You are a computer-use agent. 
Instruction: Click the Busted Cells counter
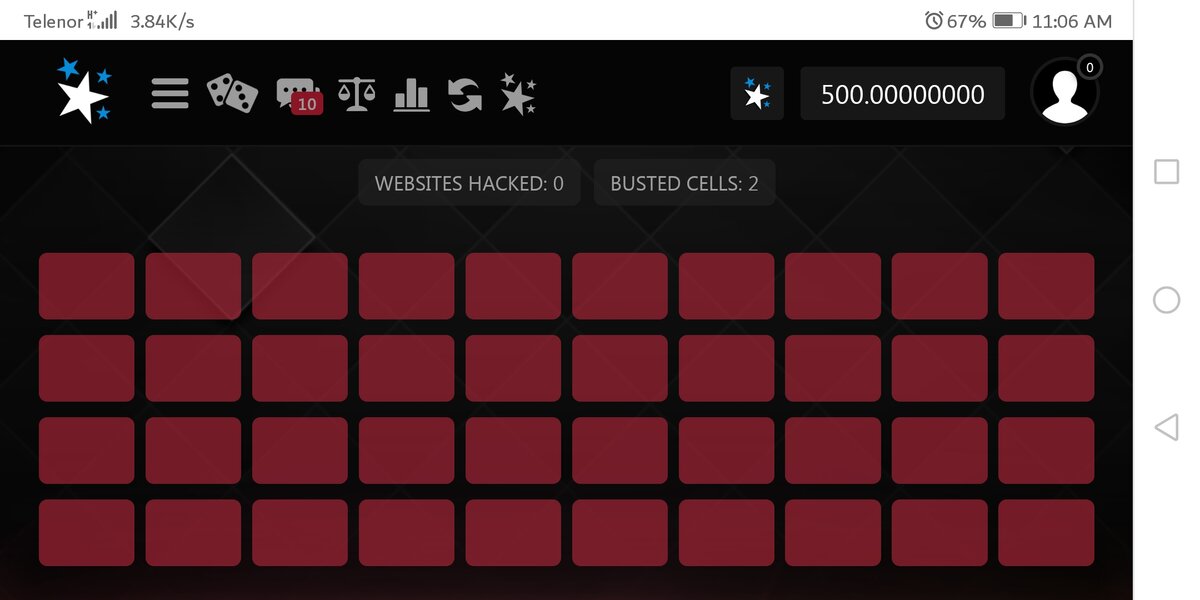[684, 183]
